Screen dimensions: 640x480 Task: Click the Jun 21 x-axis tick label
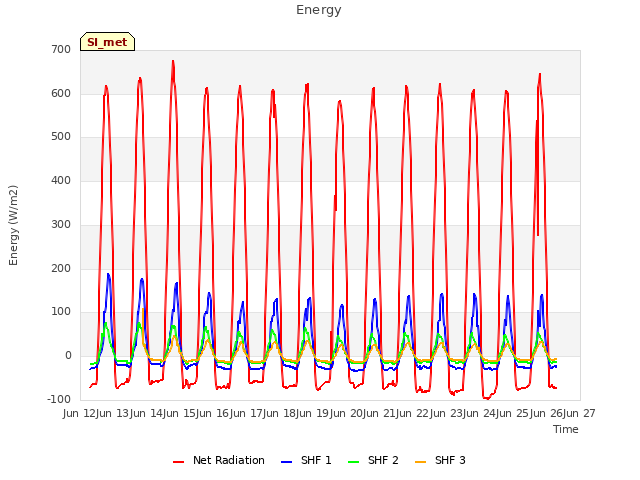coord(380,413)
